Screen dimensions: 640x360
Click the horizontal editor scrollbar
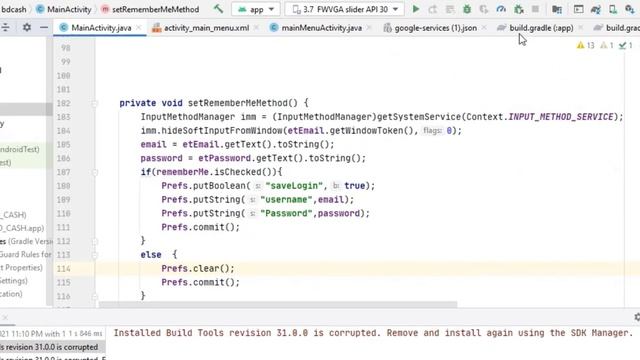pos(278,304)
